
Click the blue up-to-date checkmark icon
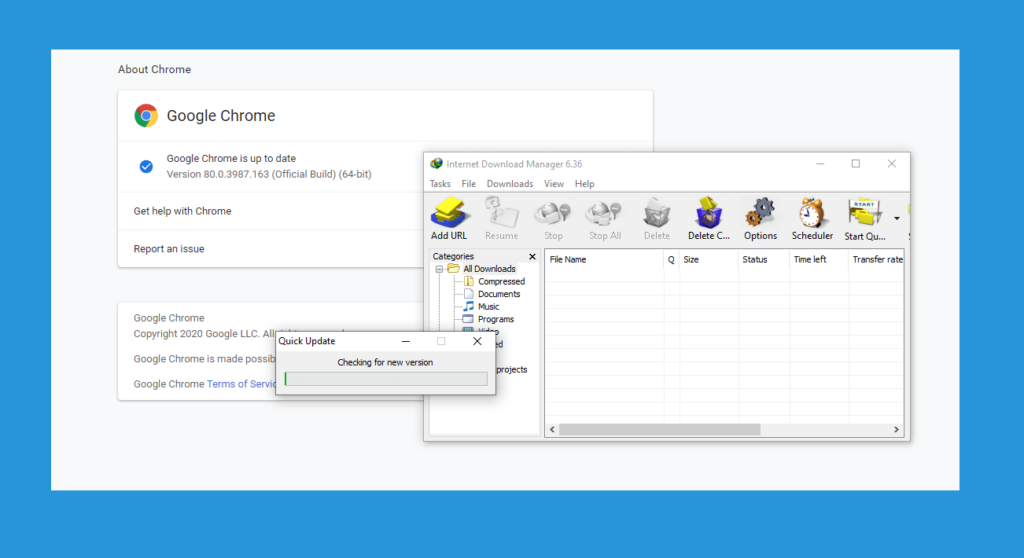[146, 167]
